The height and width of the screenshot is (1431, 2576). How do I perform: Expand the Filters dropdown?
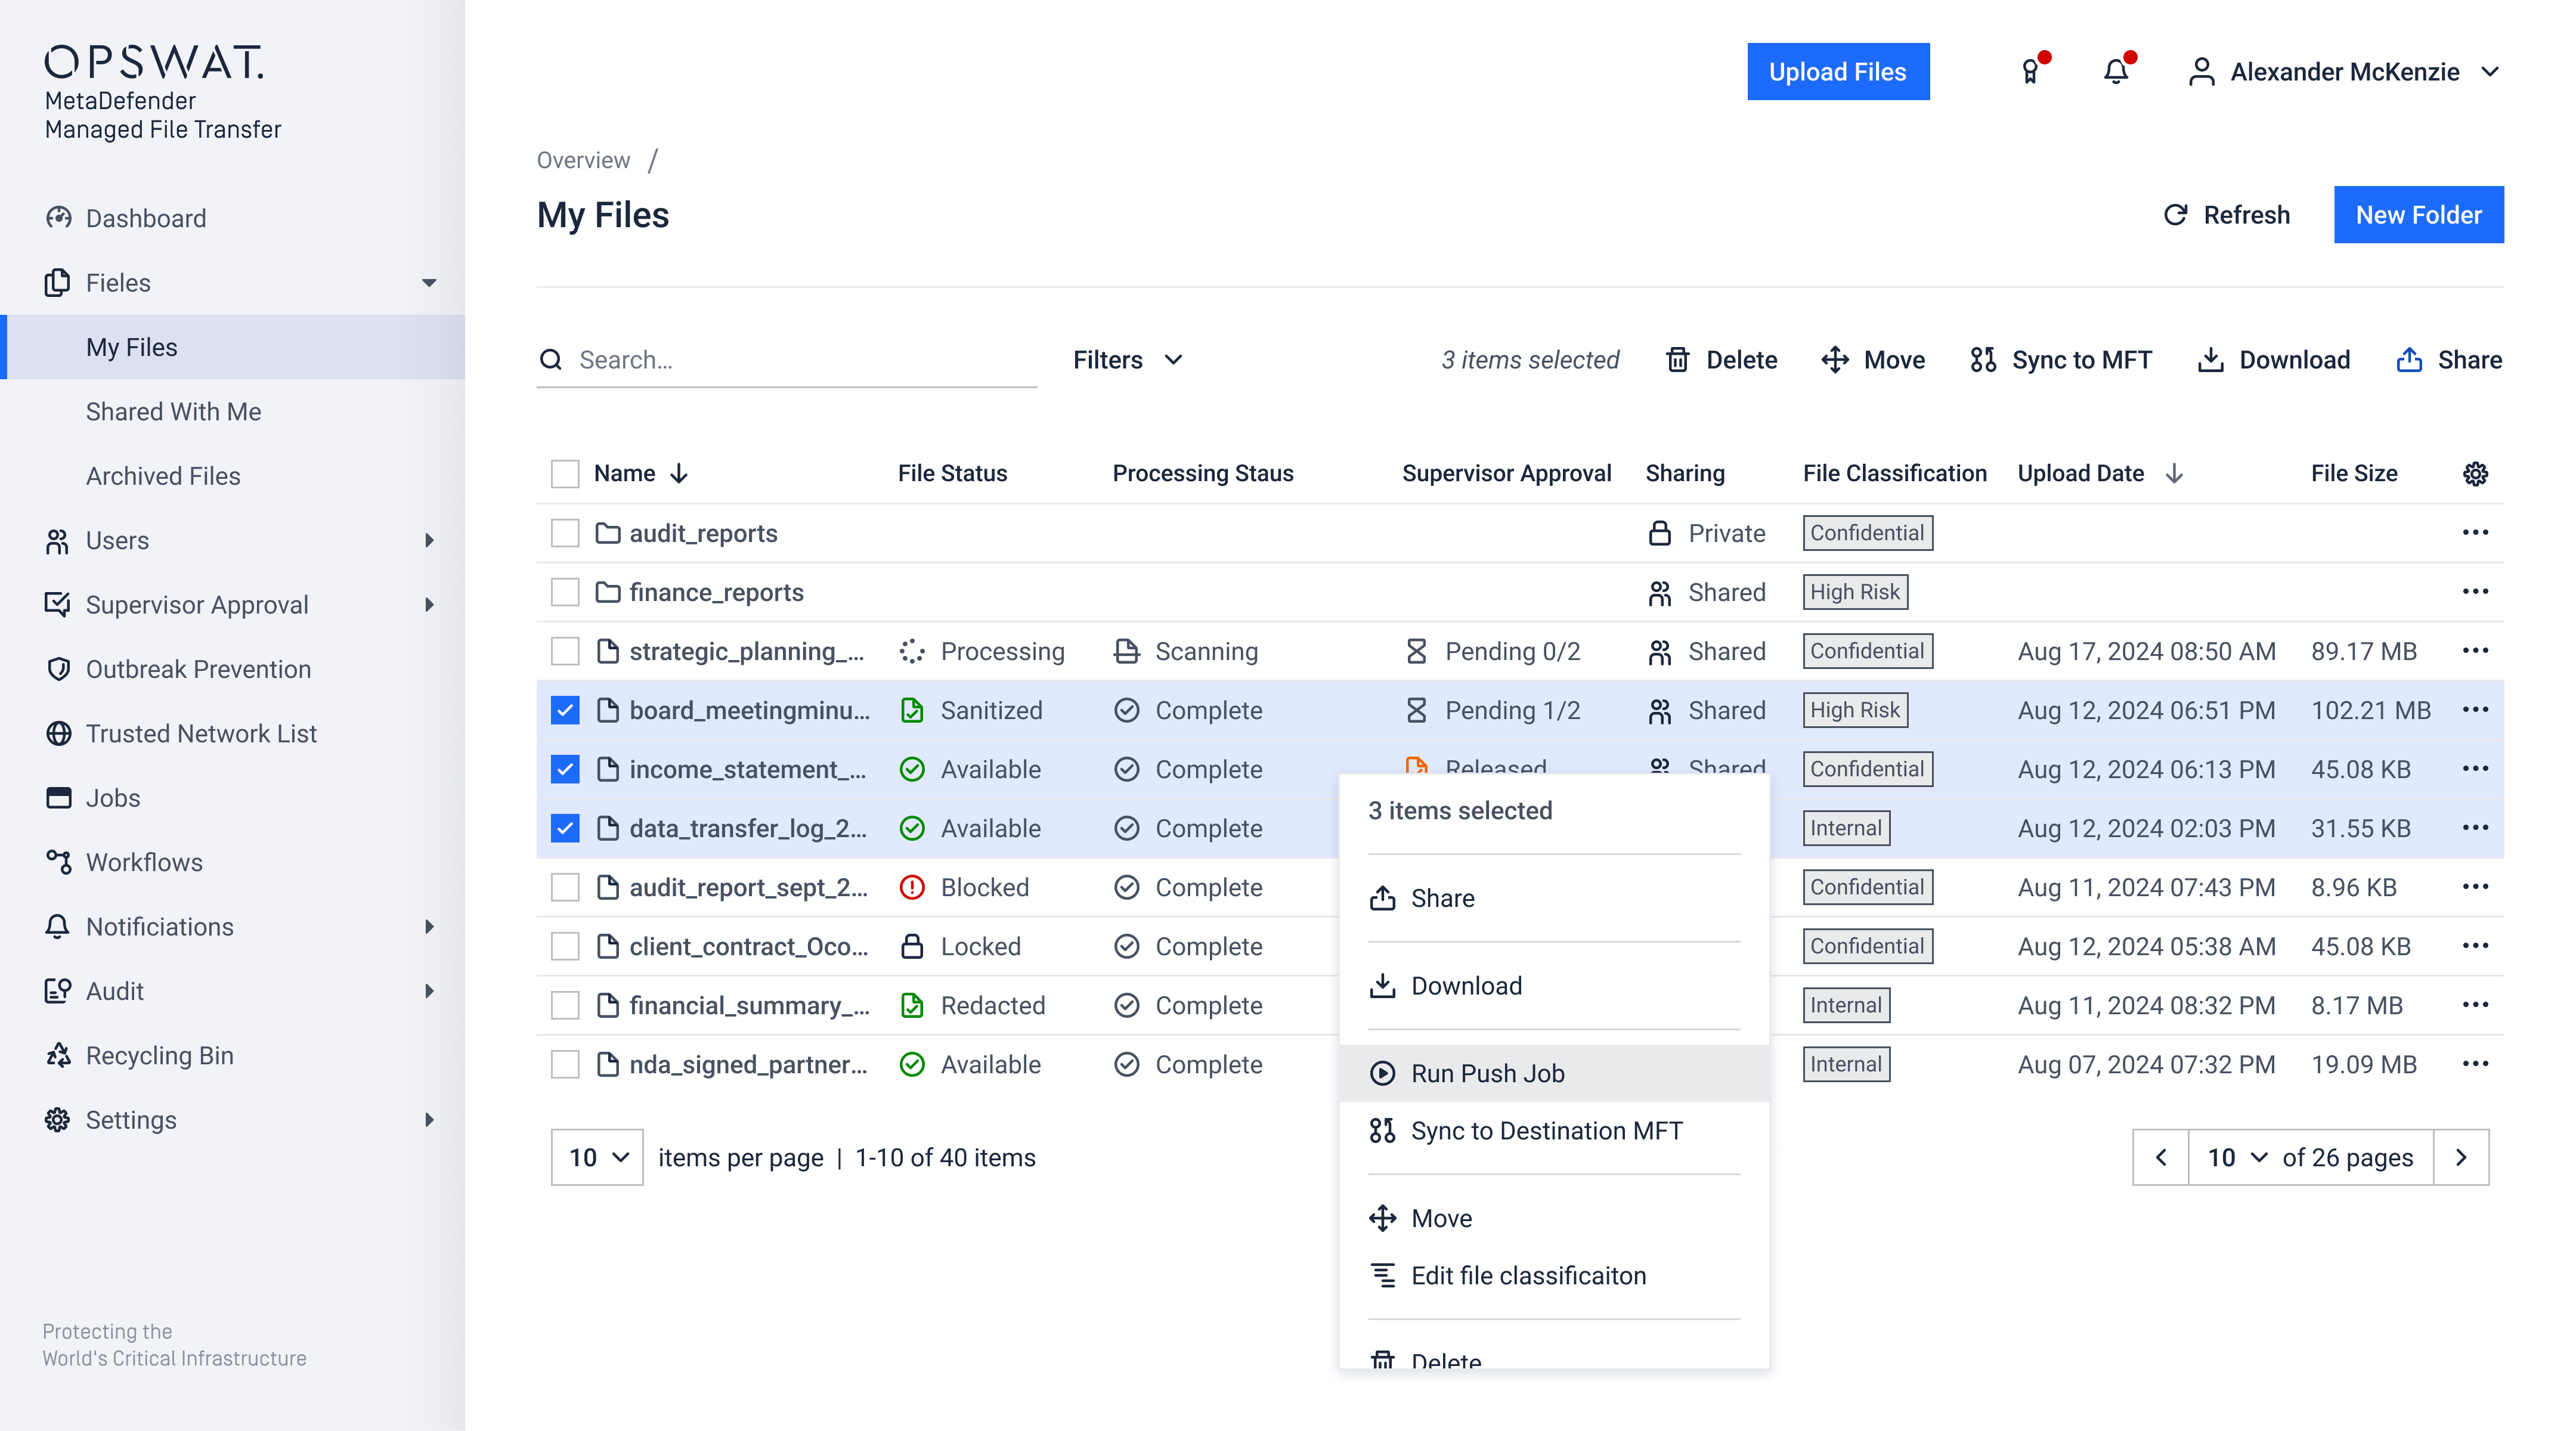pos(1127,360)
